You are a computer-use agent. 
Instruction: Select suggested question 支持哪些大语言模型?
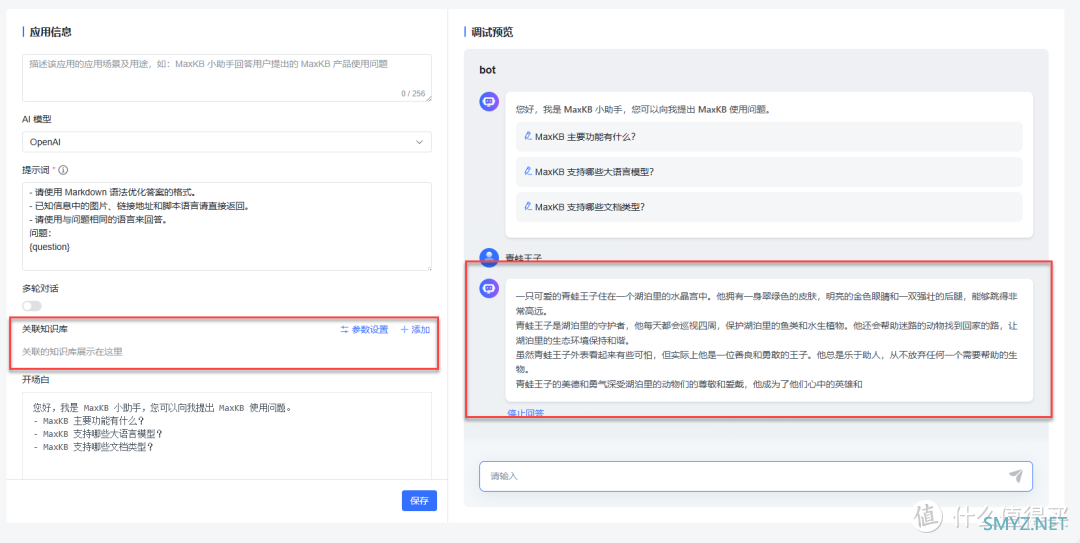(x=769, y=172)
